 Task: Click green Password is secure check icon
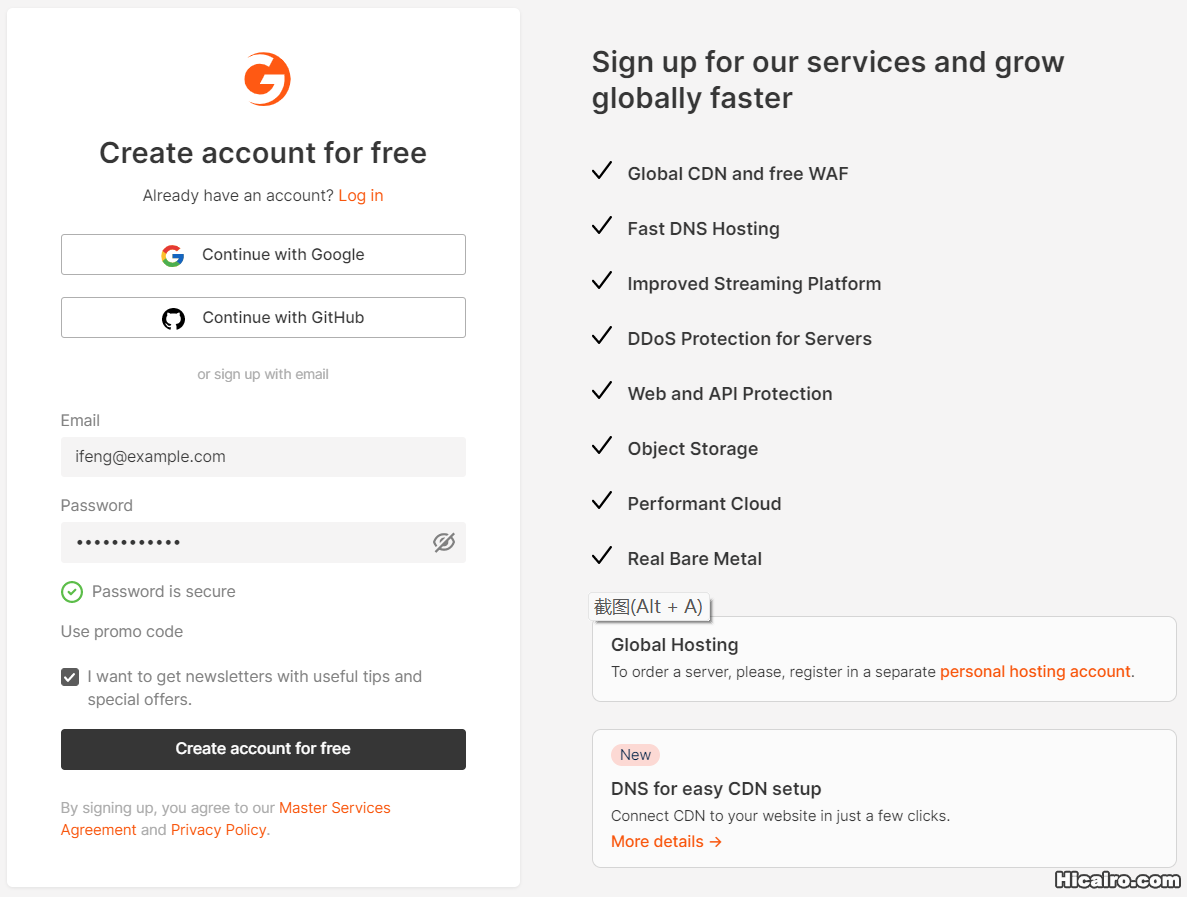(72, 592)
